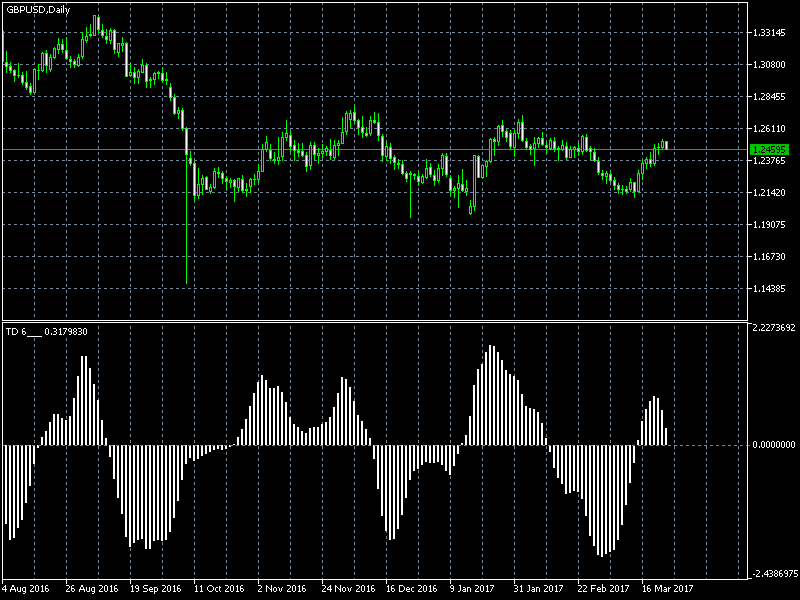Click the 2 Nov 2016 date label

tap(282, 589)
